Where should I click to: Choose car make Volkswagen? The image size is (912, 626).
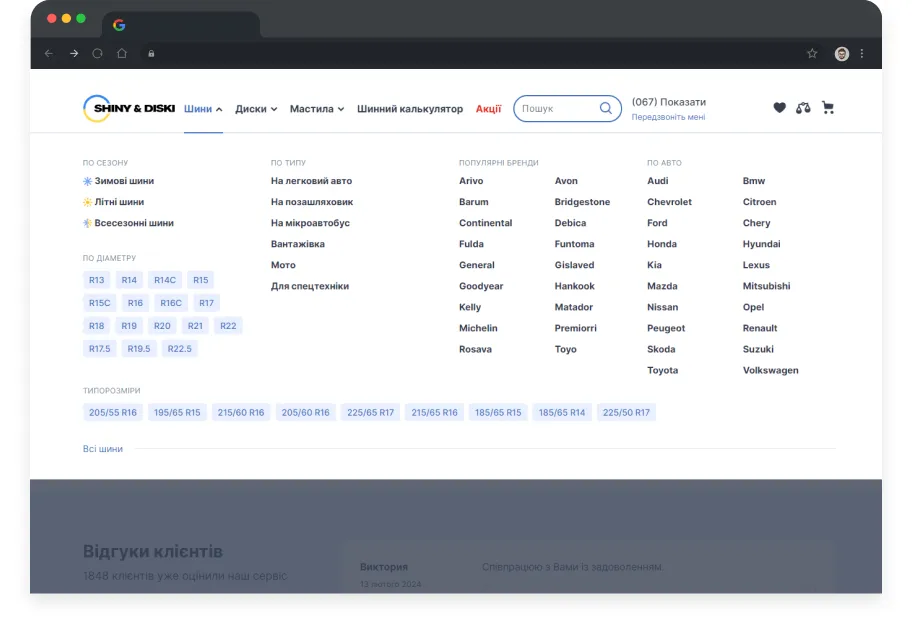tap(771, 370)
